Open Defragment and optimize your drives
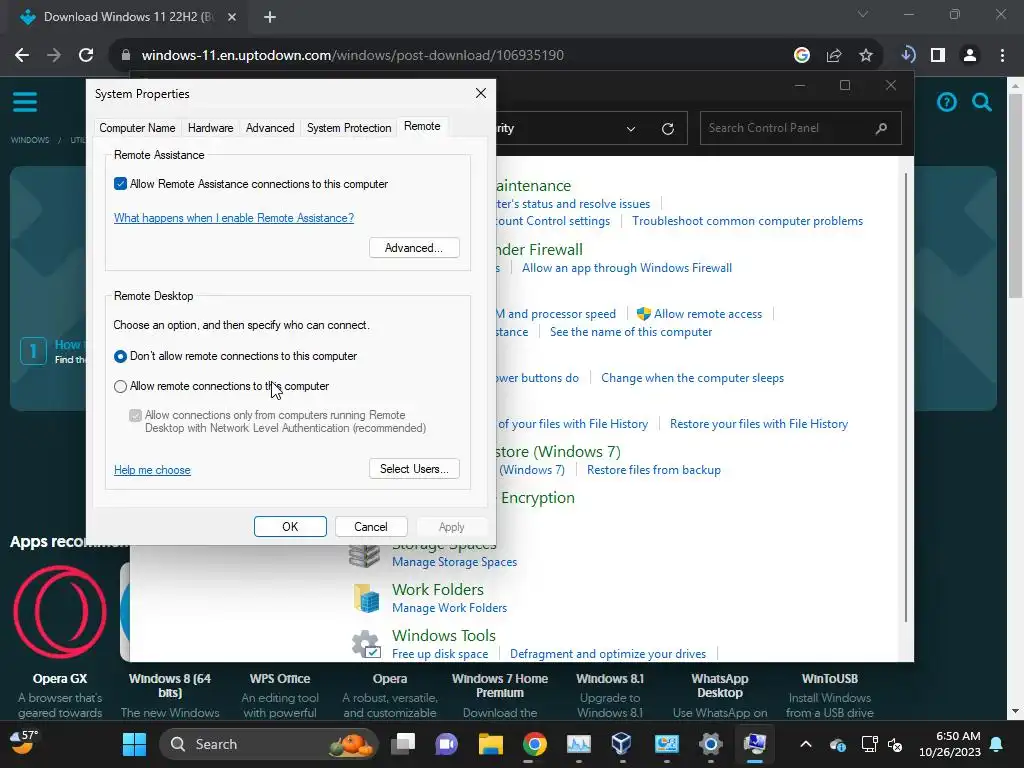1024x768 pixels. pos(607,654)
